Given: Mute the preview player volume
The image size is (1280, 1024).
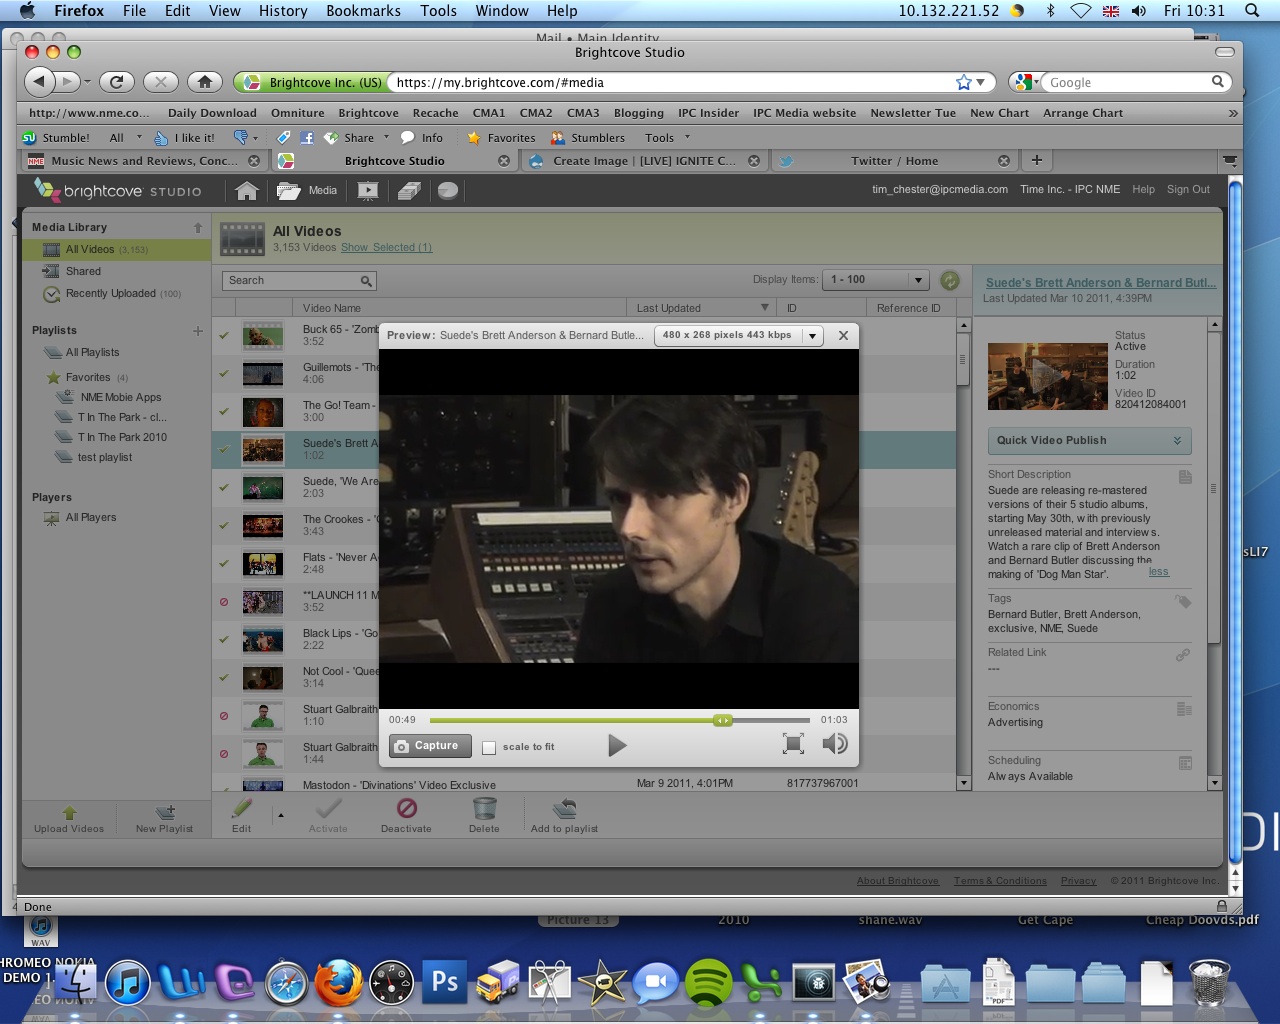Looking at the screenshot, I should tap(834, 743).
